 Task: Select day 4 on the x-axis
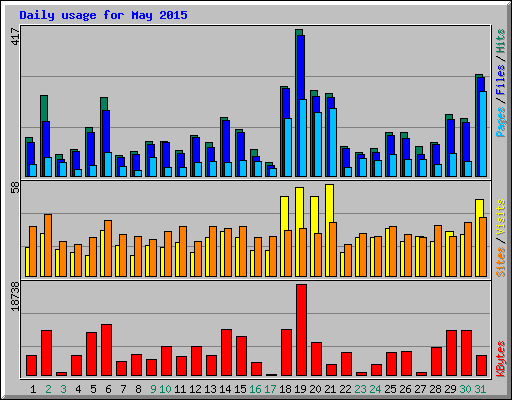tap(78, 389)
